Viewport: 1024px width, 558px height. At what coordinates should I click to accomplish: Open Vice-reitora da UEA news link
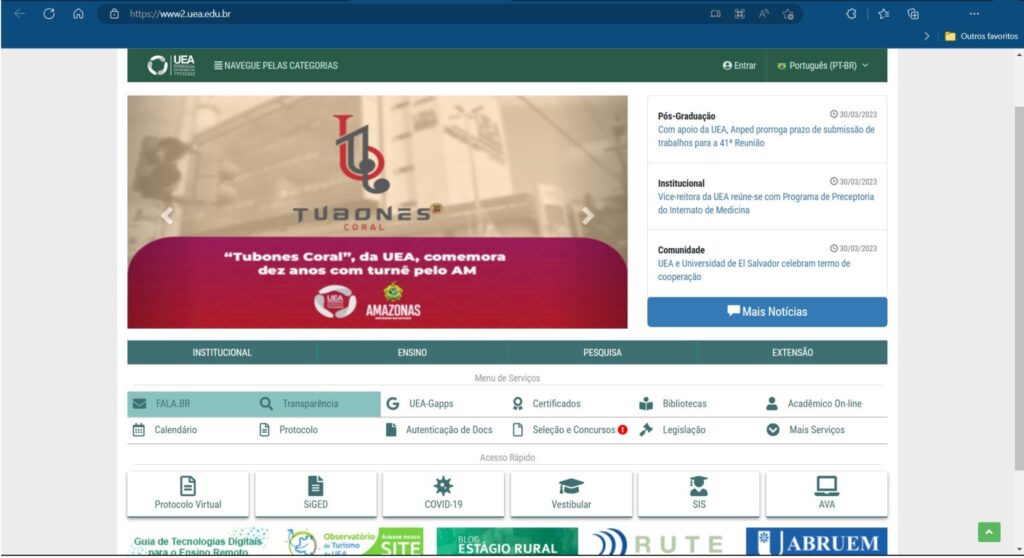pos(765,203)
